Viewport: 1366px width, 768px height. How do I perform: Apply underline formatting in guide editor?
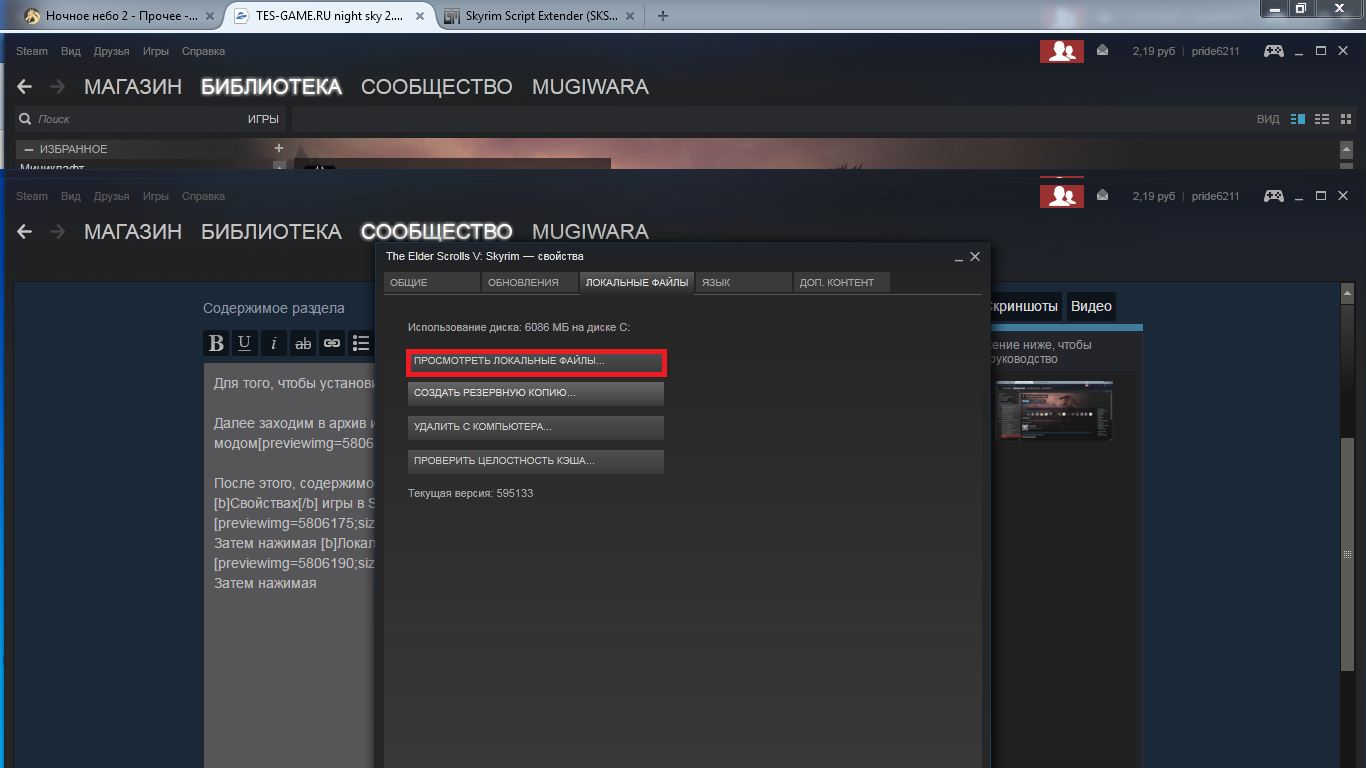(245, 343)
